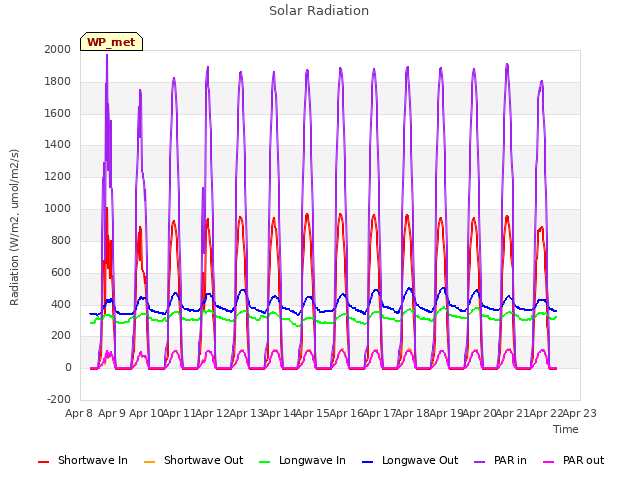The width and height of the screenshot is (640, 480).
Task: Click the 2000 y-axis tick label
Action: coord(58,49)
